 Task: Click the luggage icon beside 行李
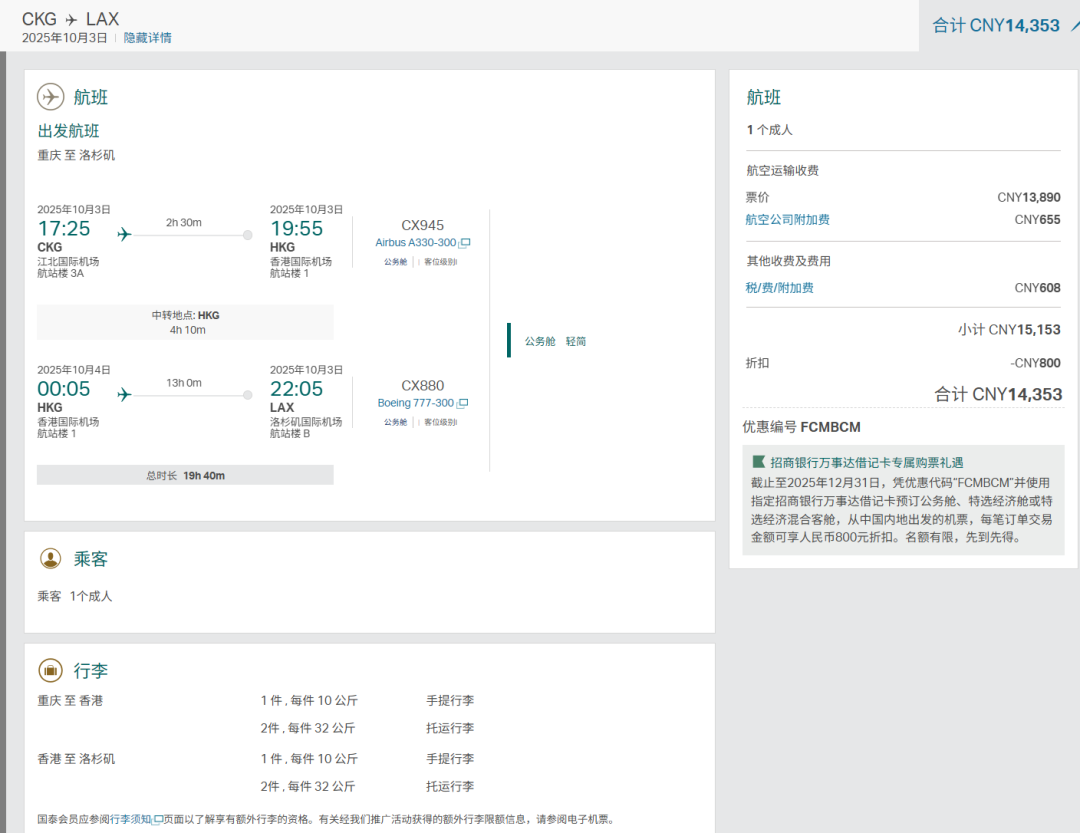click(x=50, y=670)
